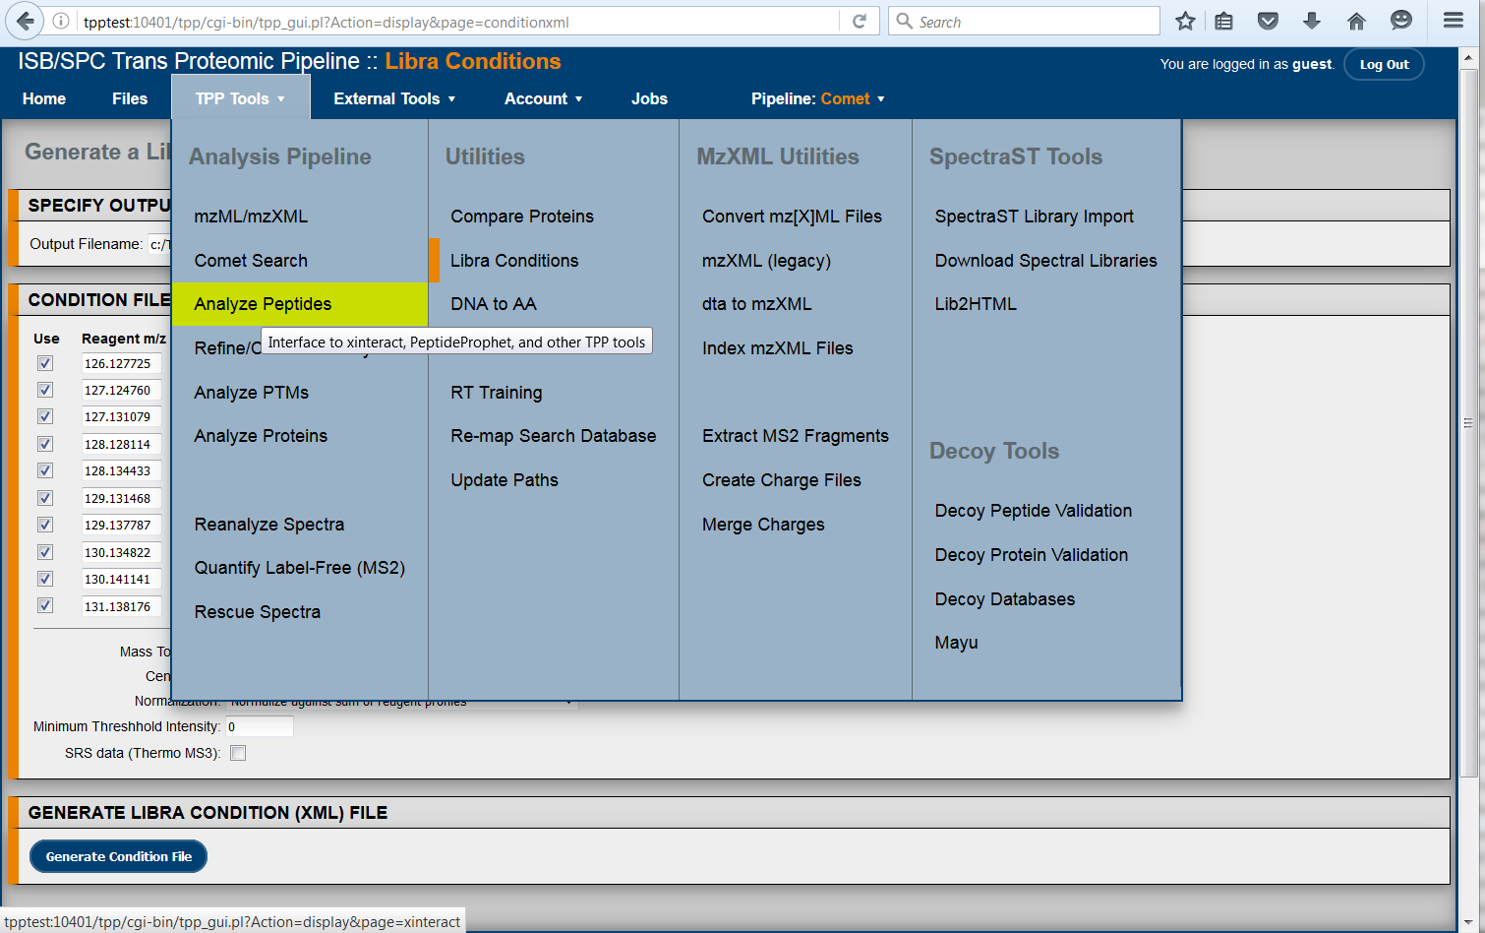This screenshot has height=933, width=1485.
Task: Go to browser home icon
Action: [1356, 21]
